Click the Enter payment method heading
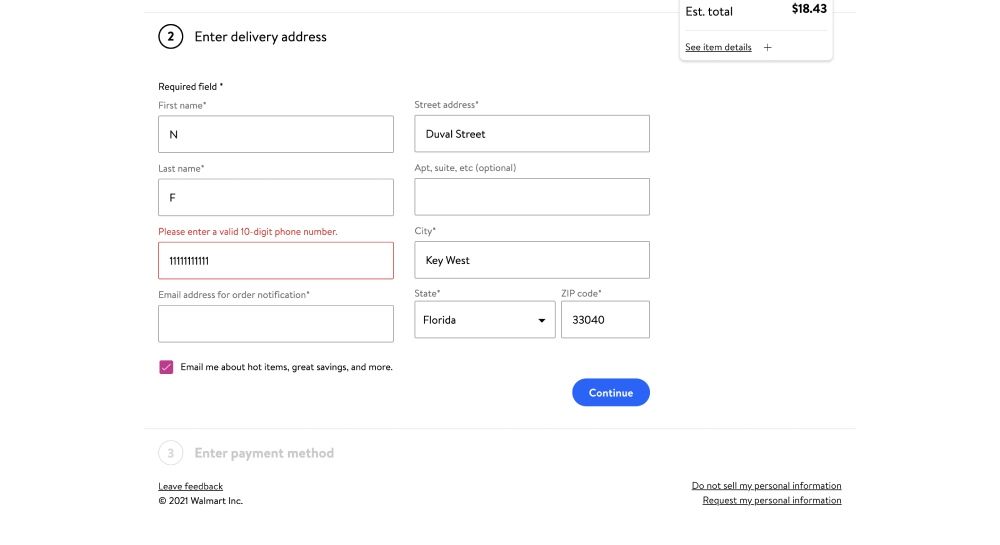 pyautogui.click(x=264, y=453)
